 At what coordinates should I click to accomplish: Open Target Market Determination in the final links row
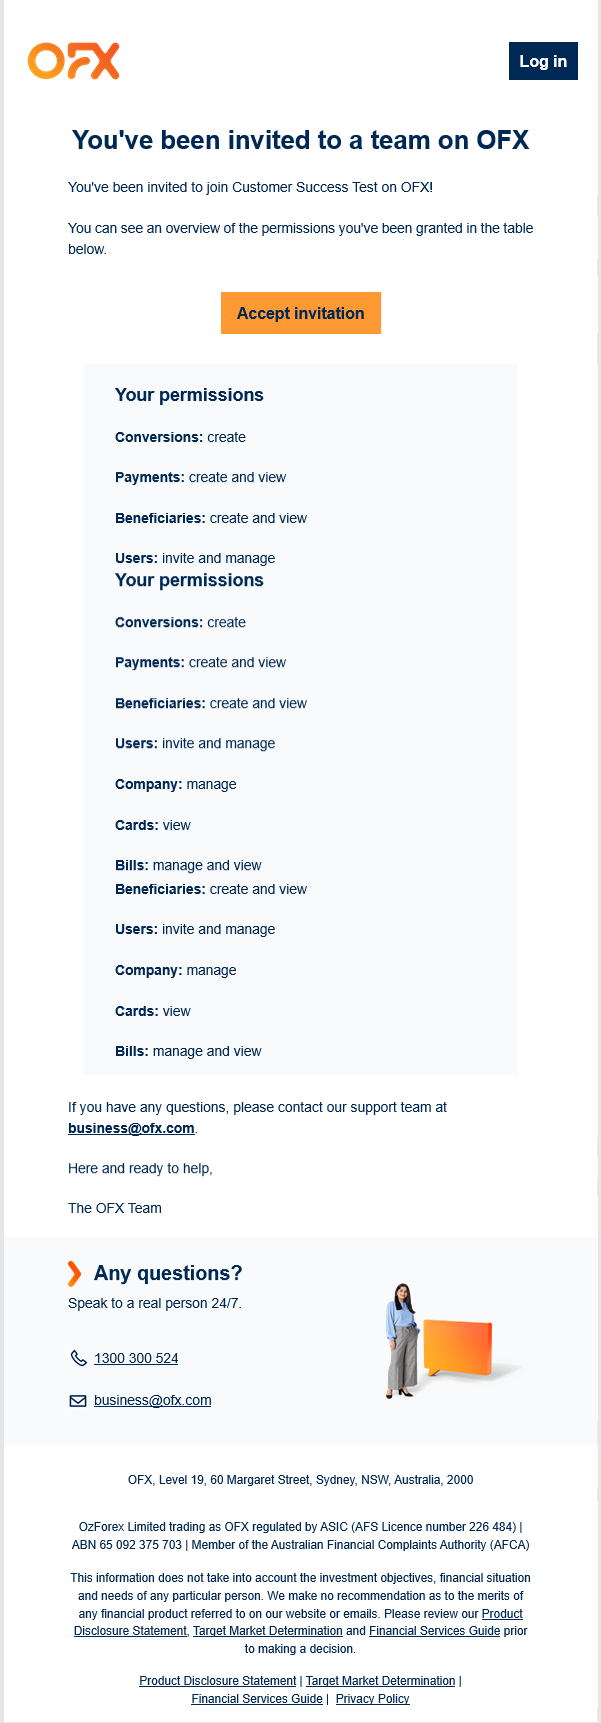click(380, 1681)
